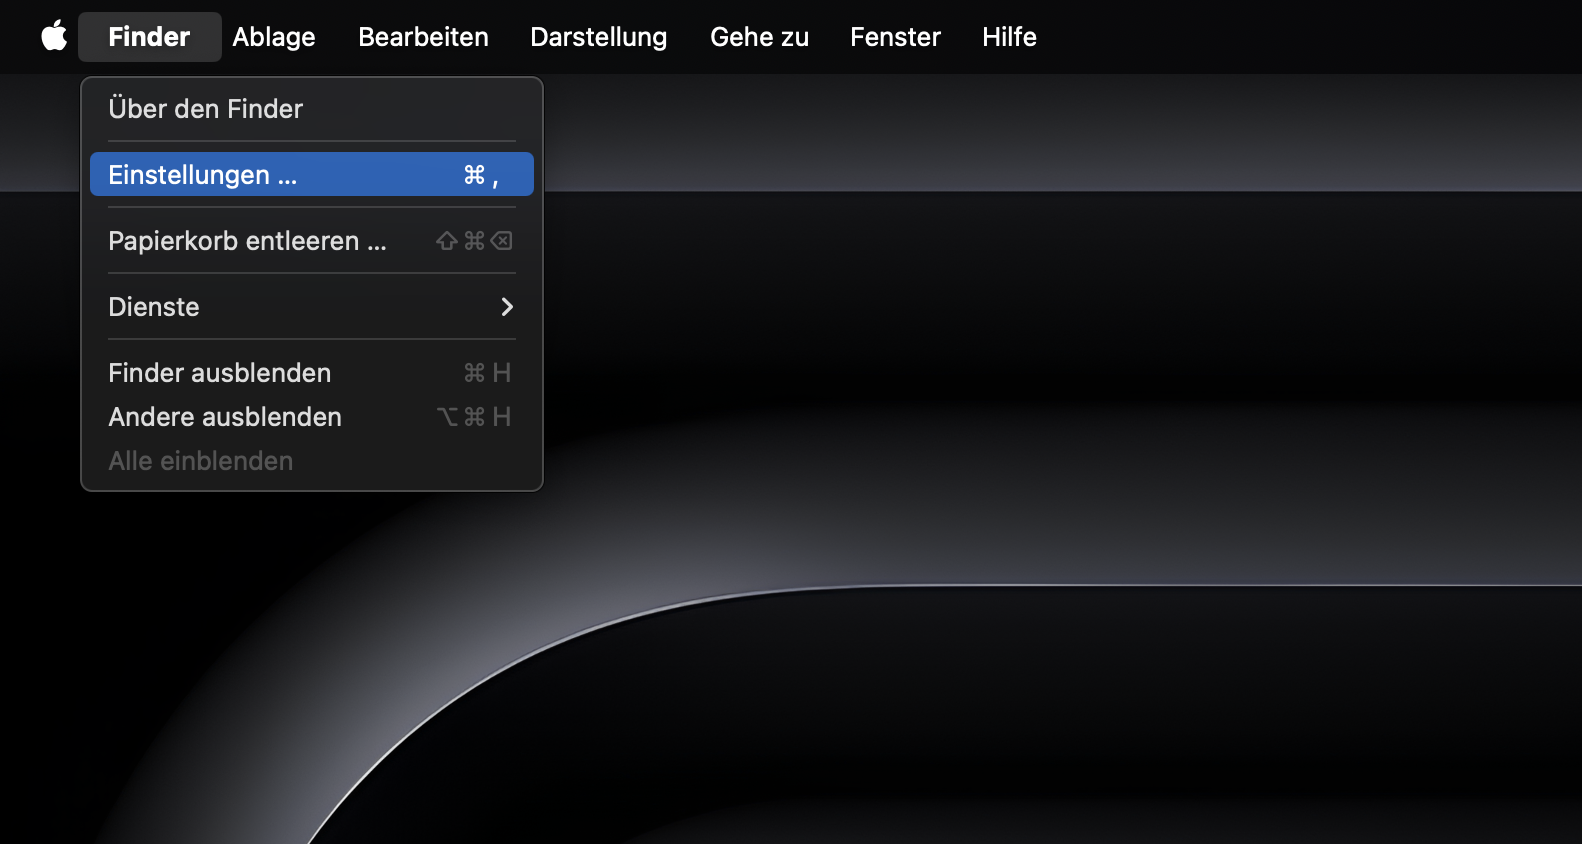Choose Papierkorb entleeren …
Screen dimensions: 1582x844
tap(312, 240)
